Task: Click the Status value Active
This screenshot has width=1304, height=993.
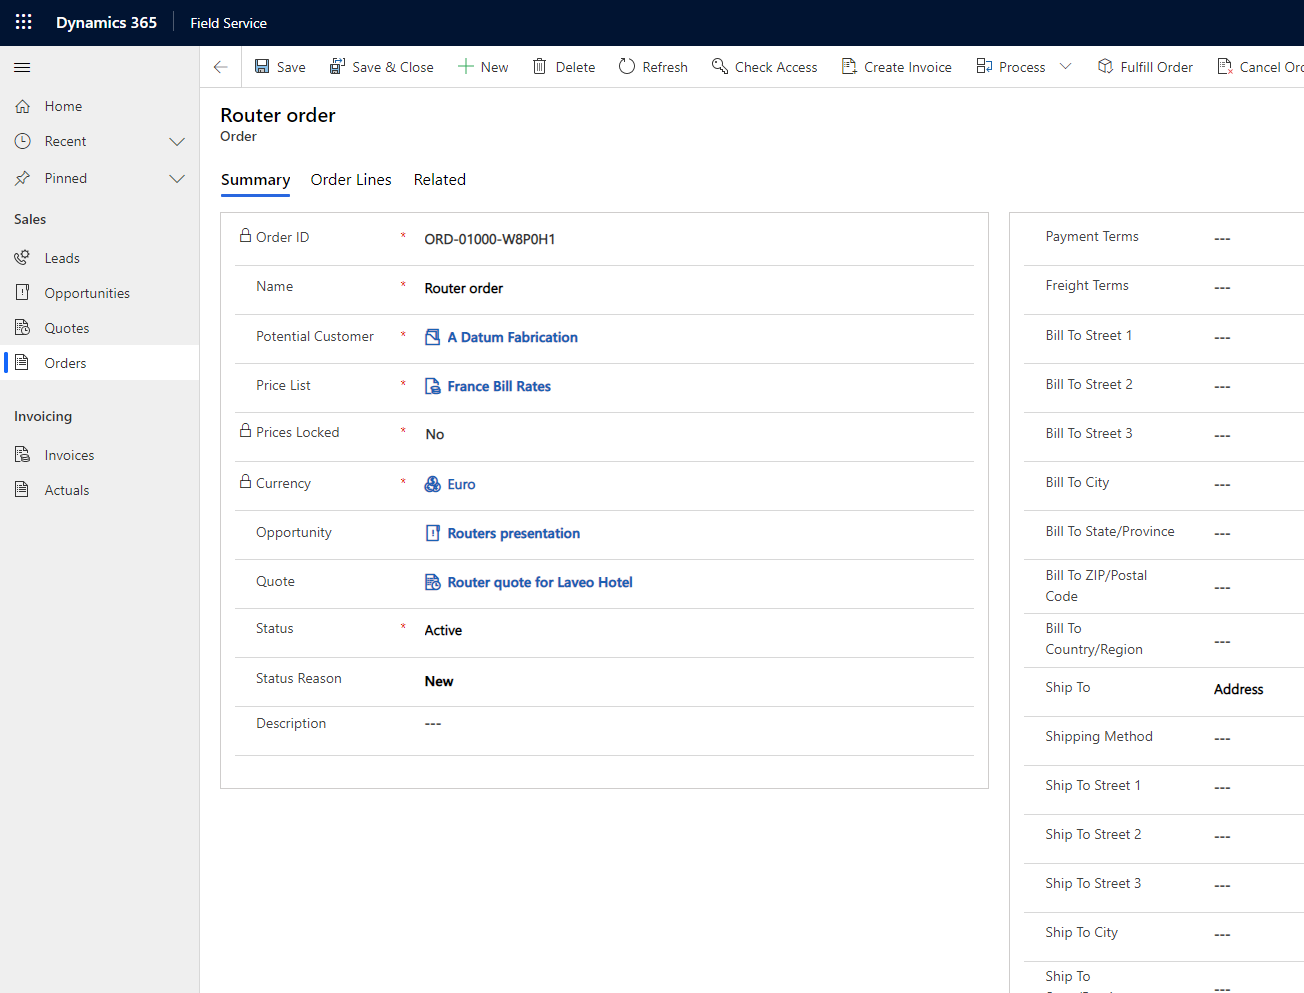Action: click(x=443, y=630)
